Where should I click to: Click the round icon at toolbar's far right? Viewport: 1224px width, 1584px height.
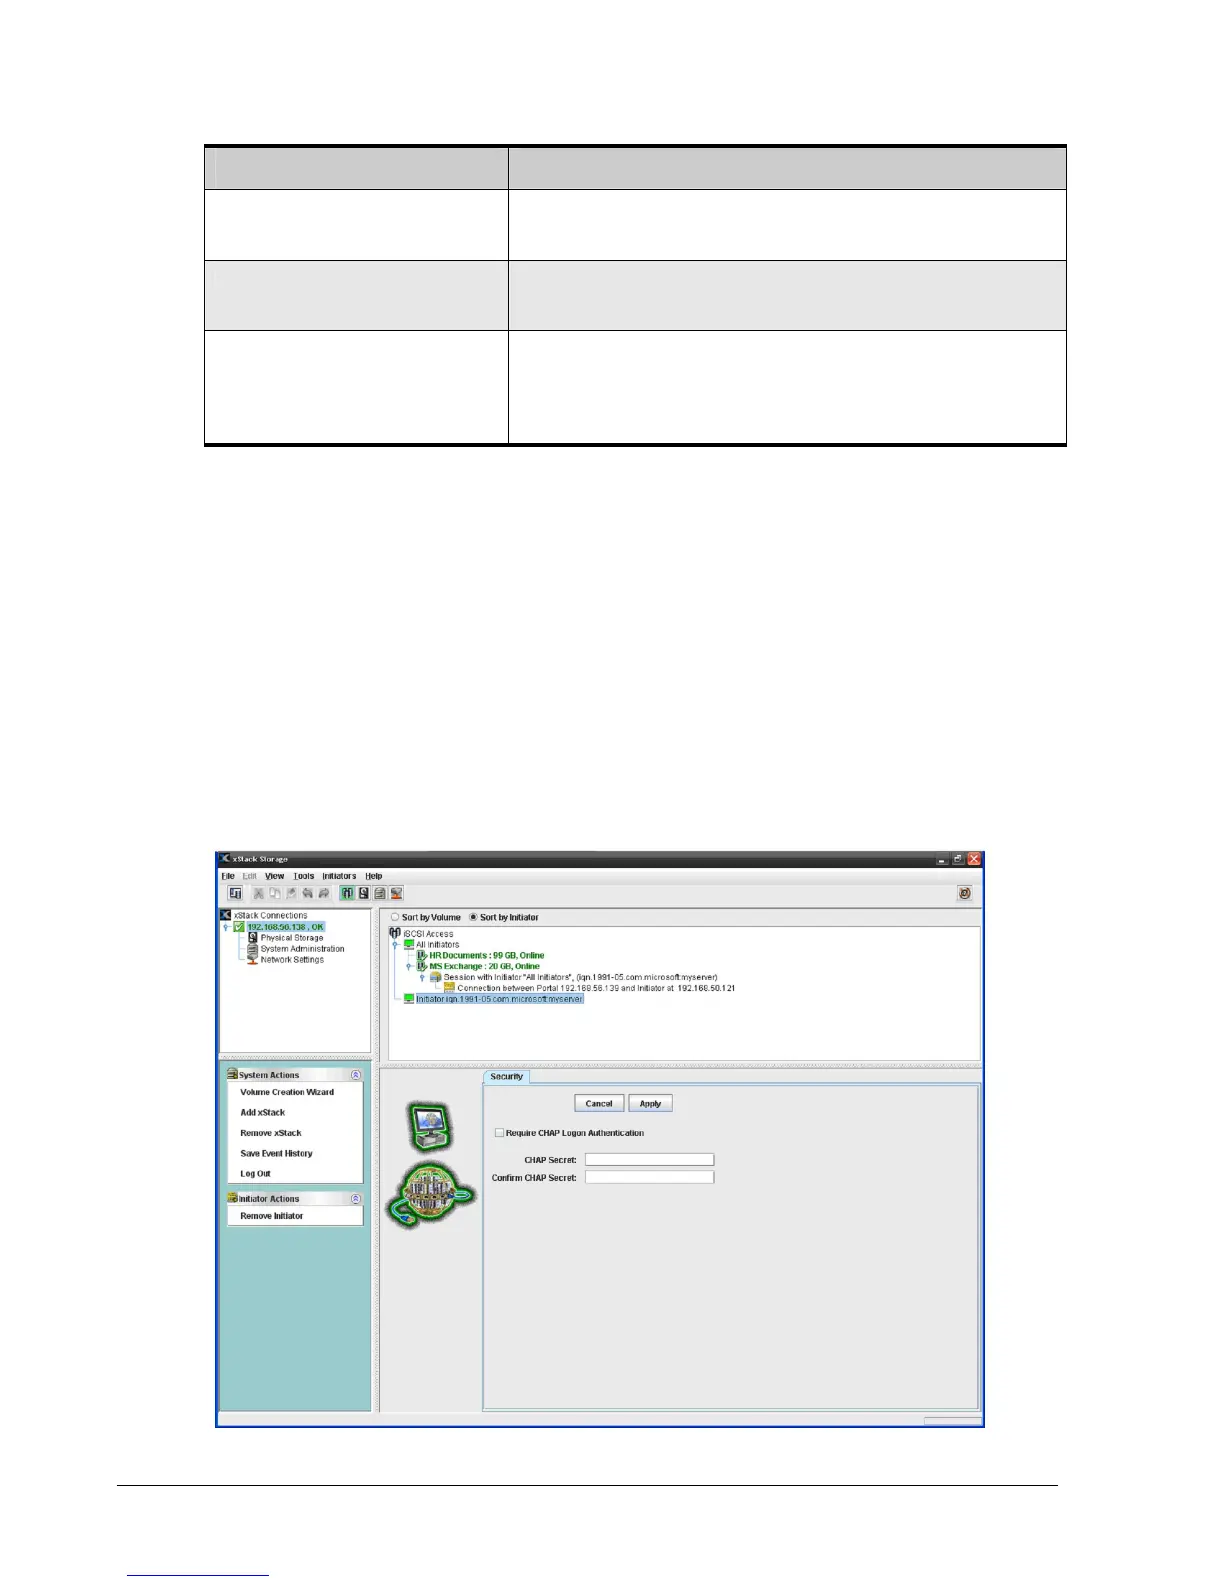pyautogui.click(x=965, y=894)
